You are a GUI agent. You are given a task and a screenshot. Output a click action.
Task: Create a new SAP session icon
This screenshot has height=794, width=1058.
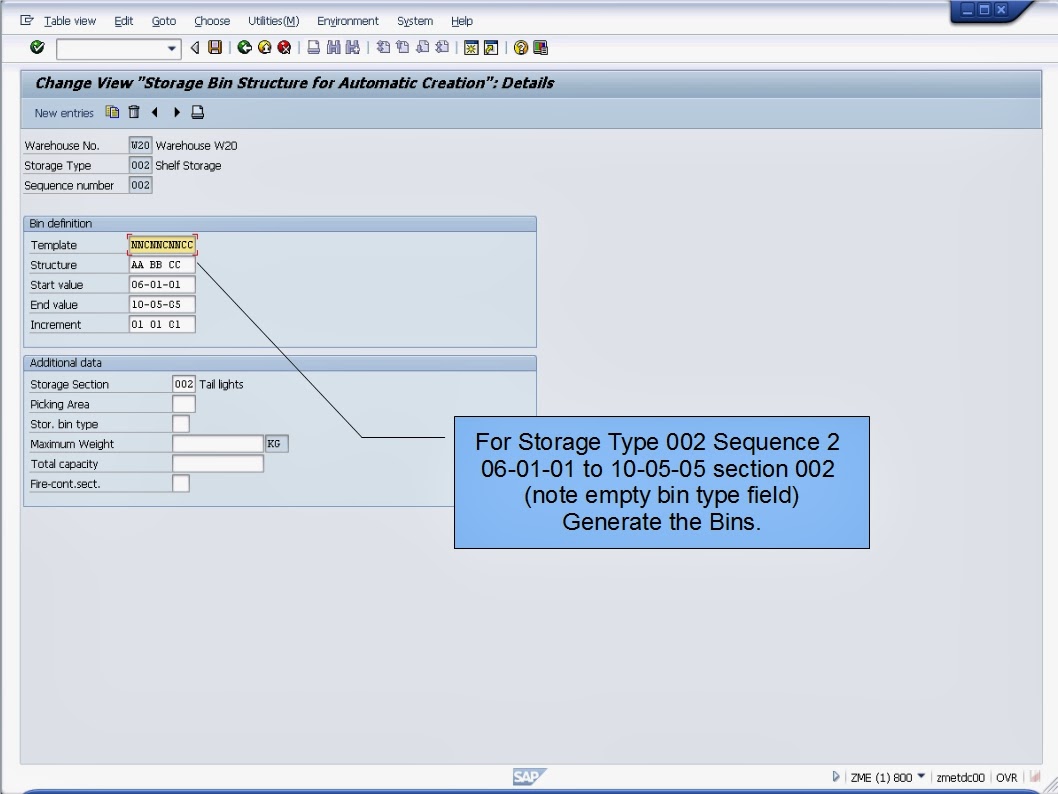[472, 47]
